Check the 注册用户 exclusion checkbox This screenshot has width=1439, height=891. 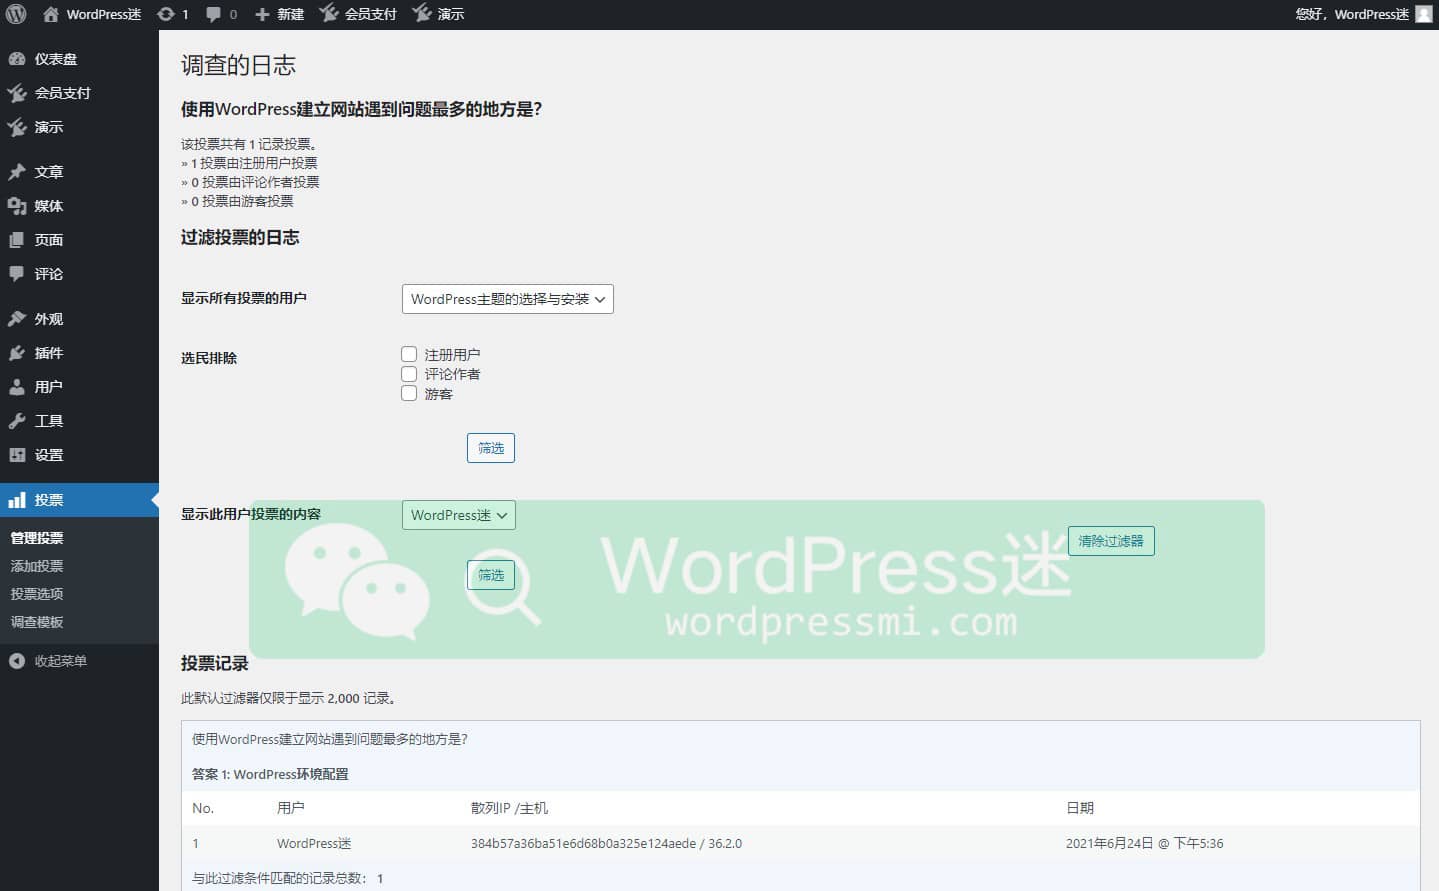coord(409,353)
